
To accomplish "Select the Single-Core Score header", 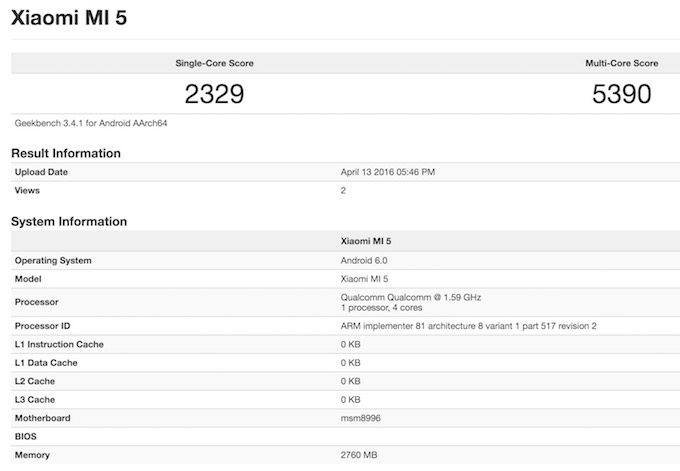I will 214,63.
